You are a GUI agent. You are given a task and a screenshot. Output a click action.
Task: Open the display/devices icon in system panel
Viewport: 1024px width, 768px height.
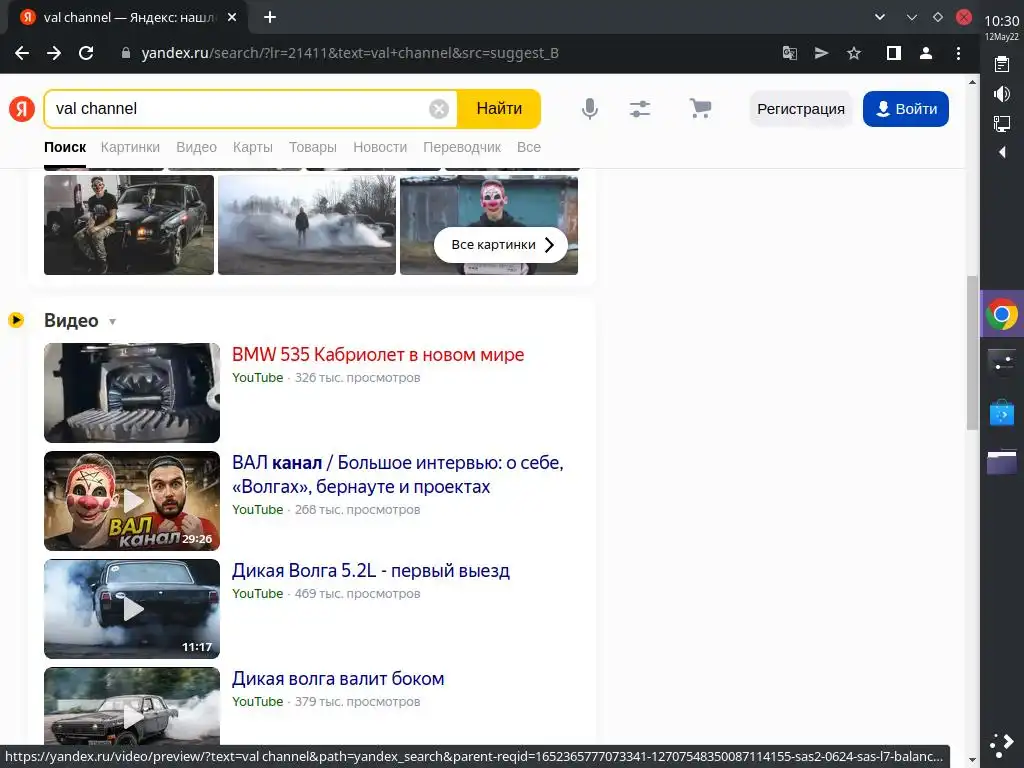(x=1002, y=123)
